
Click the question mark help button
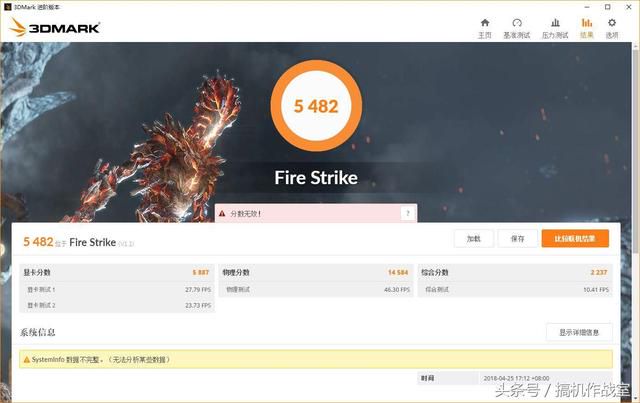coord(408,213)
